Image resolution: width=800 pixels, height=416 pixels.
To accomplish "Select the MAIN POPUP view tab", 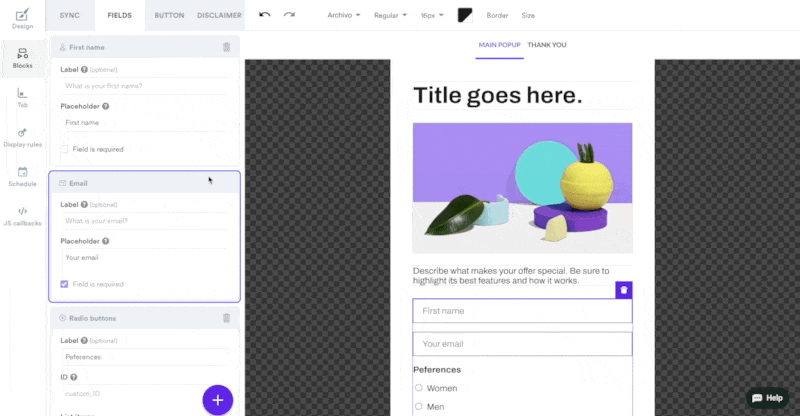I will pyautogui.click(x=499, y=45).
